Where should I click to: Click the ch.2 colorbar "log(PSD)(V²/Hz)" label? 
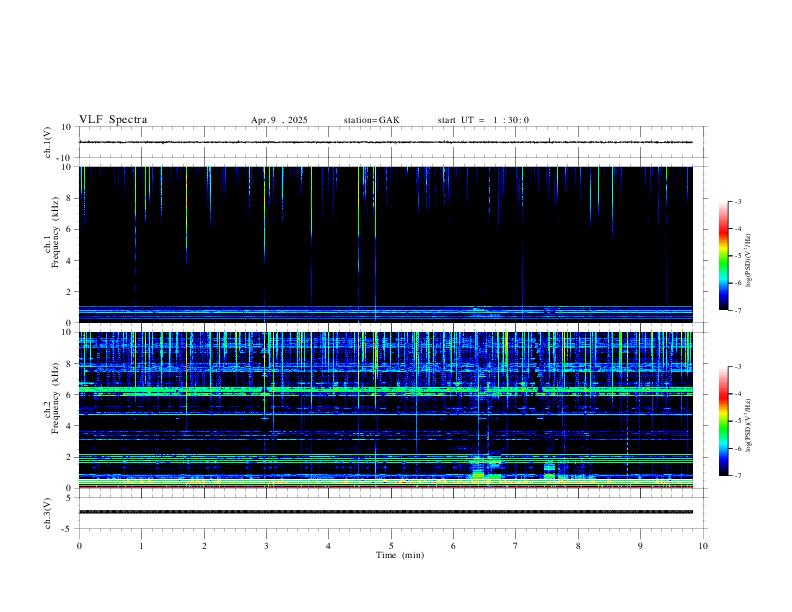(x=748, y=425)
